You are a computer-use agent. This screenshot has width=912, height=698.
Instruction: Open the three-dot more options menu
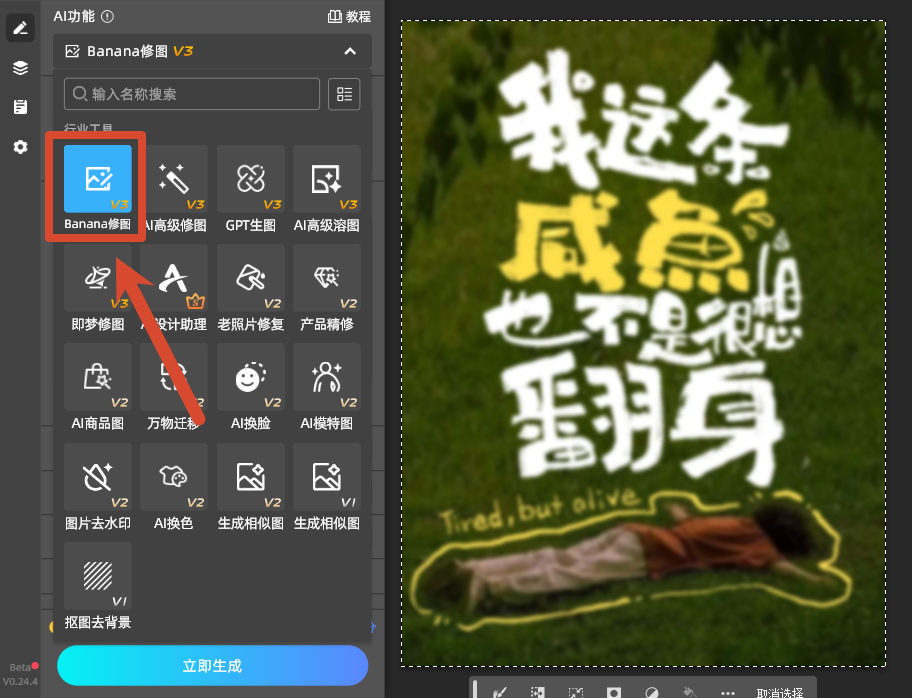pos(728,693)
